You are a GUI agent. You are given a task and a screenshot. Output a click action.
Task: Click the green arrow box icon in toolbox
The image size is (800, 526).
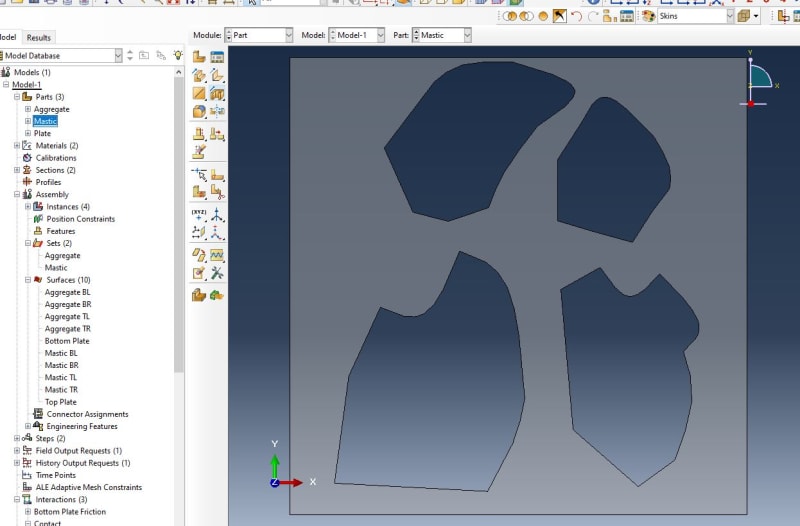click(217, 295)
